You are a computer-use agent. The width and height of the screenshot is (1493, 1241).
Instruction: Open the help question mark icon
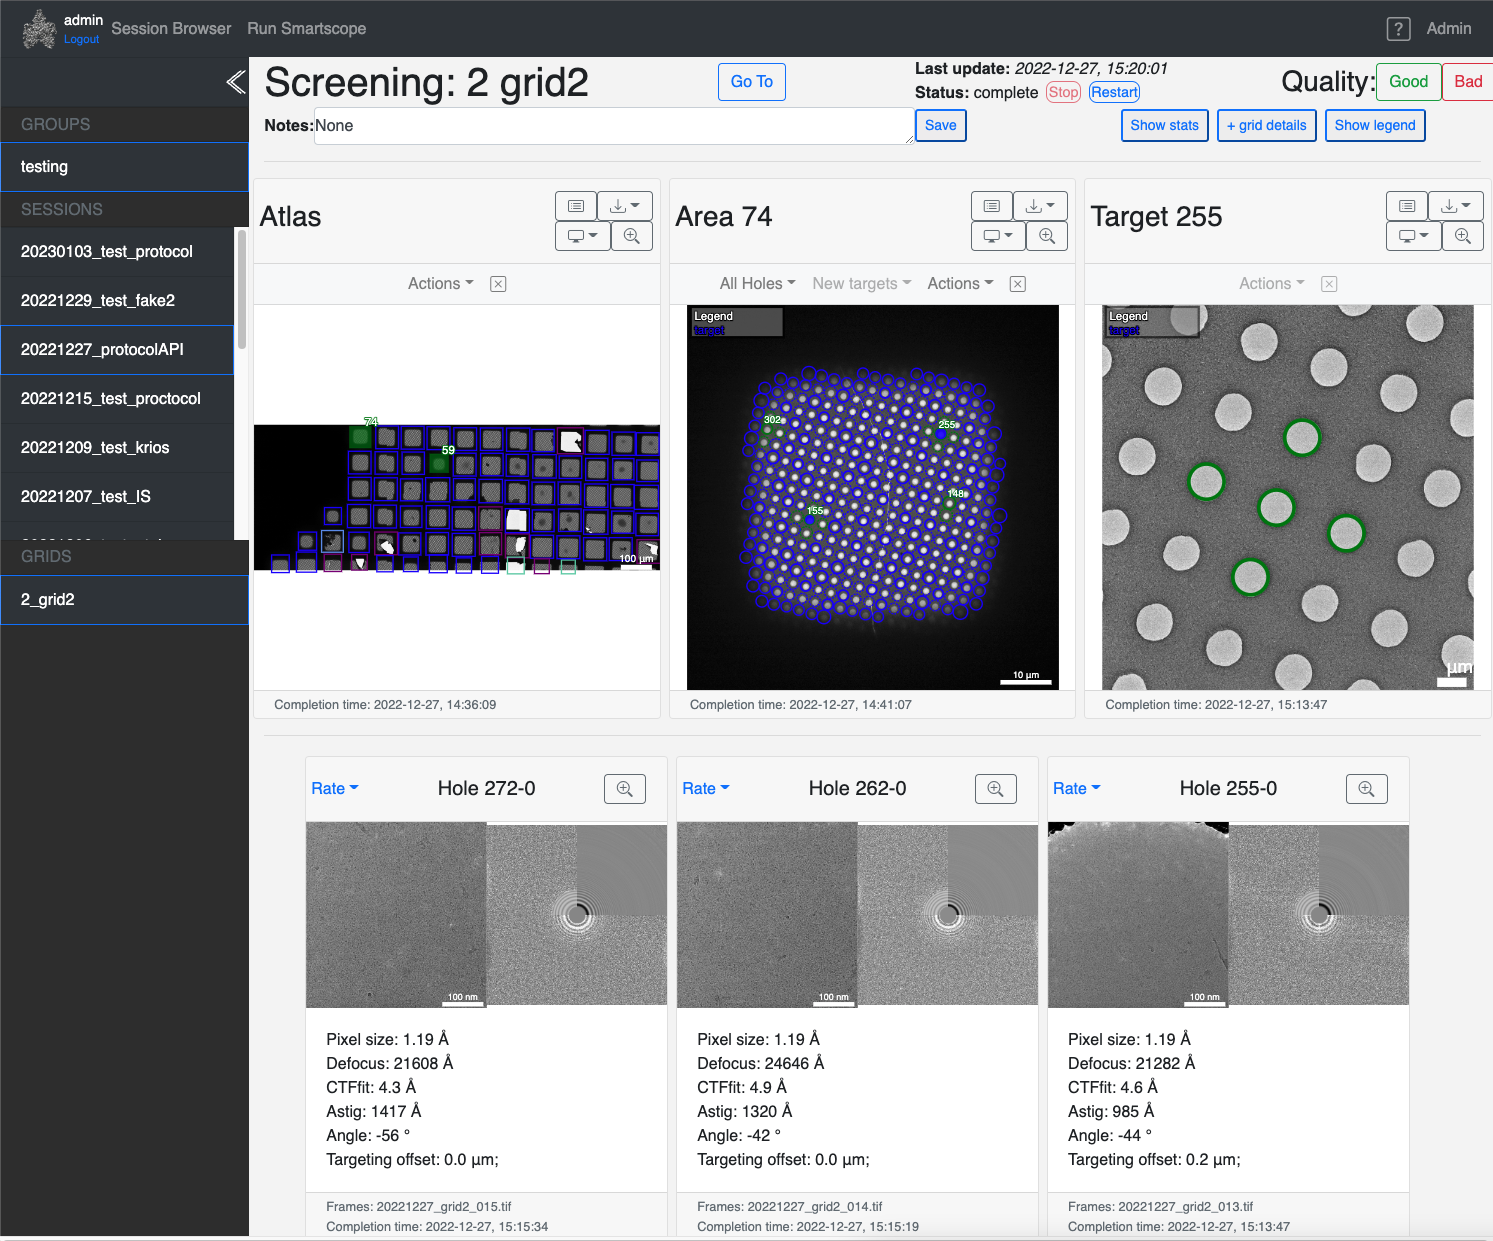1398,29
